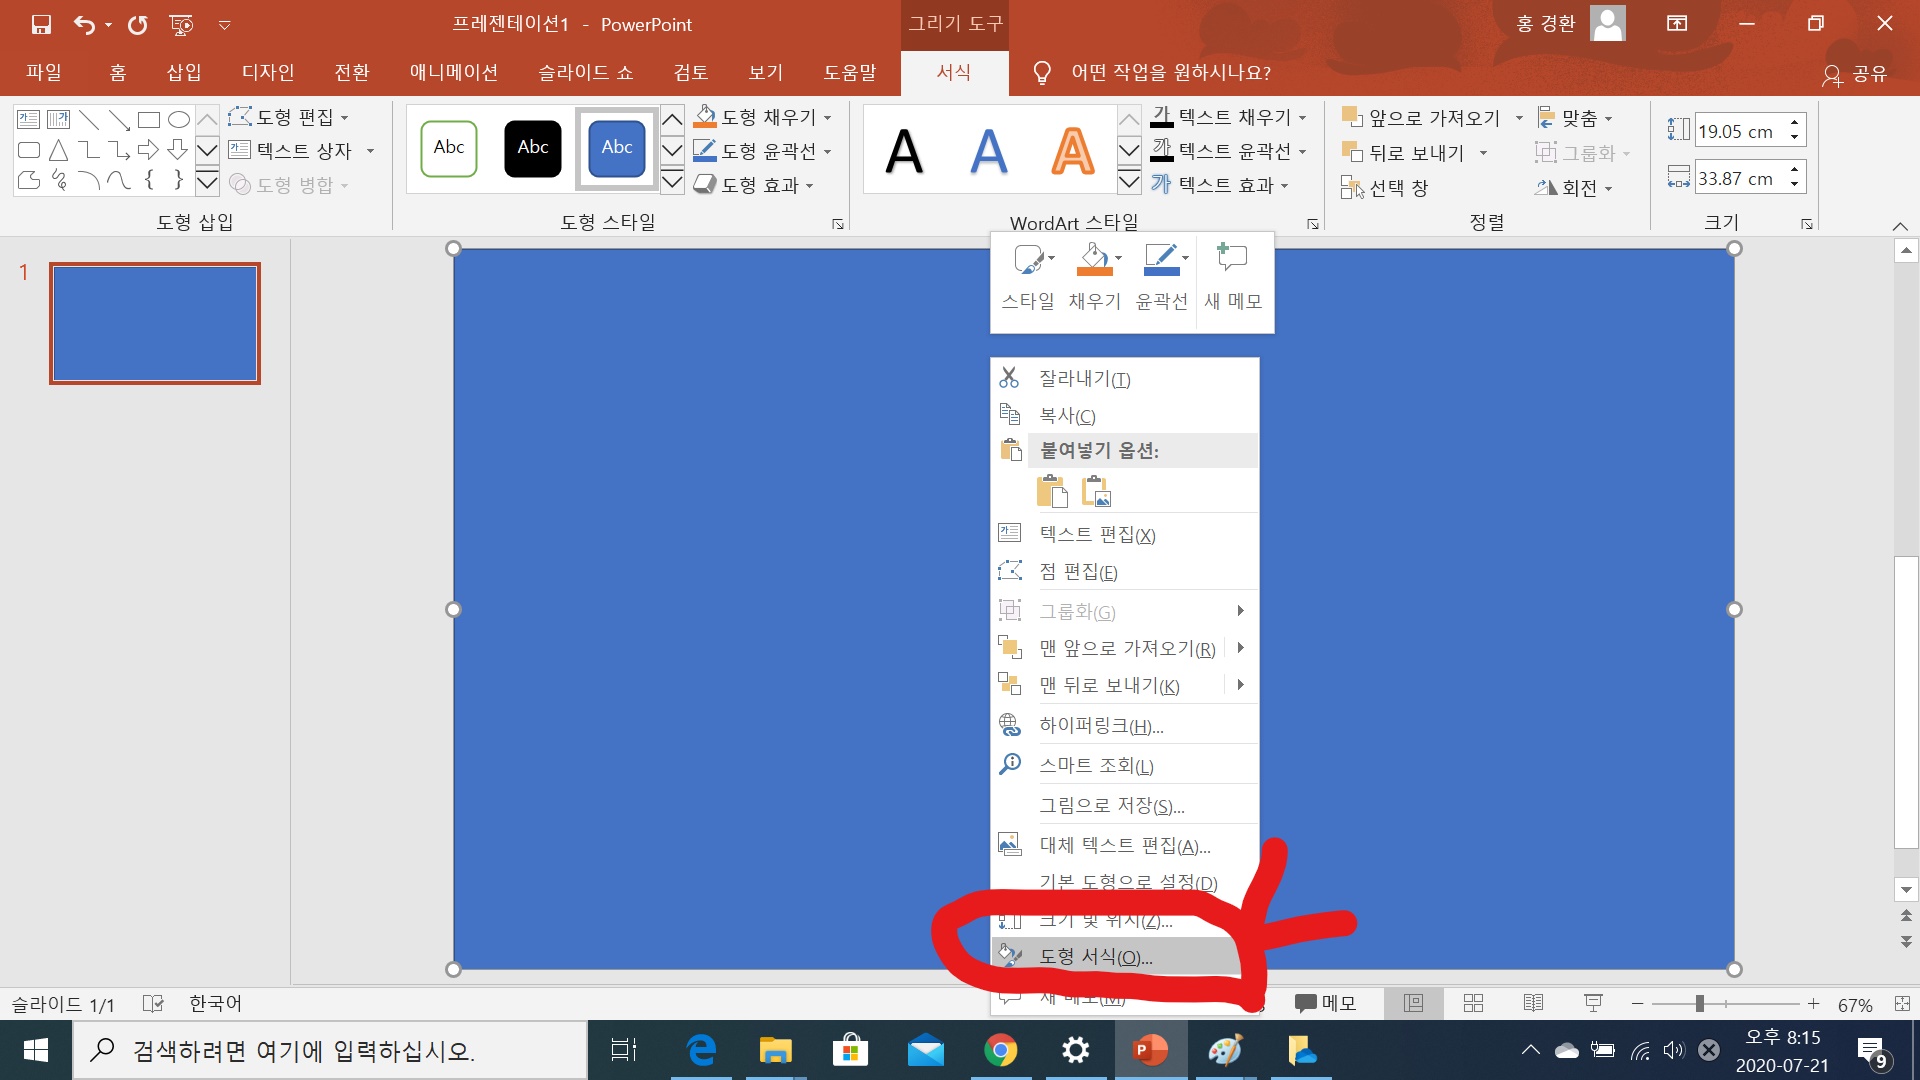1920x1080 pixels.
Task: Switch to the Animations (애니메이션) tab
Action: point(454,72)
